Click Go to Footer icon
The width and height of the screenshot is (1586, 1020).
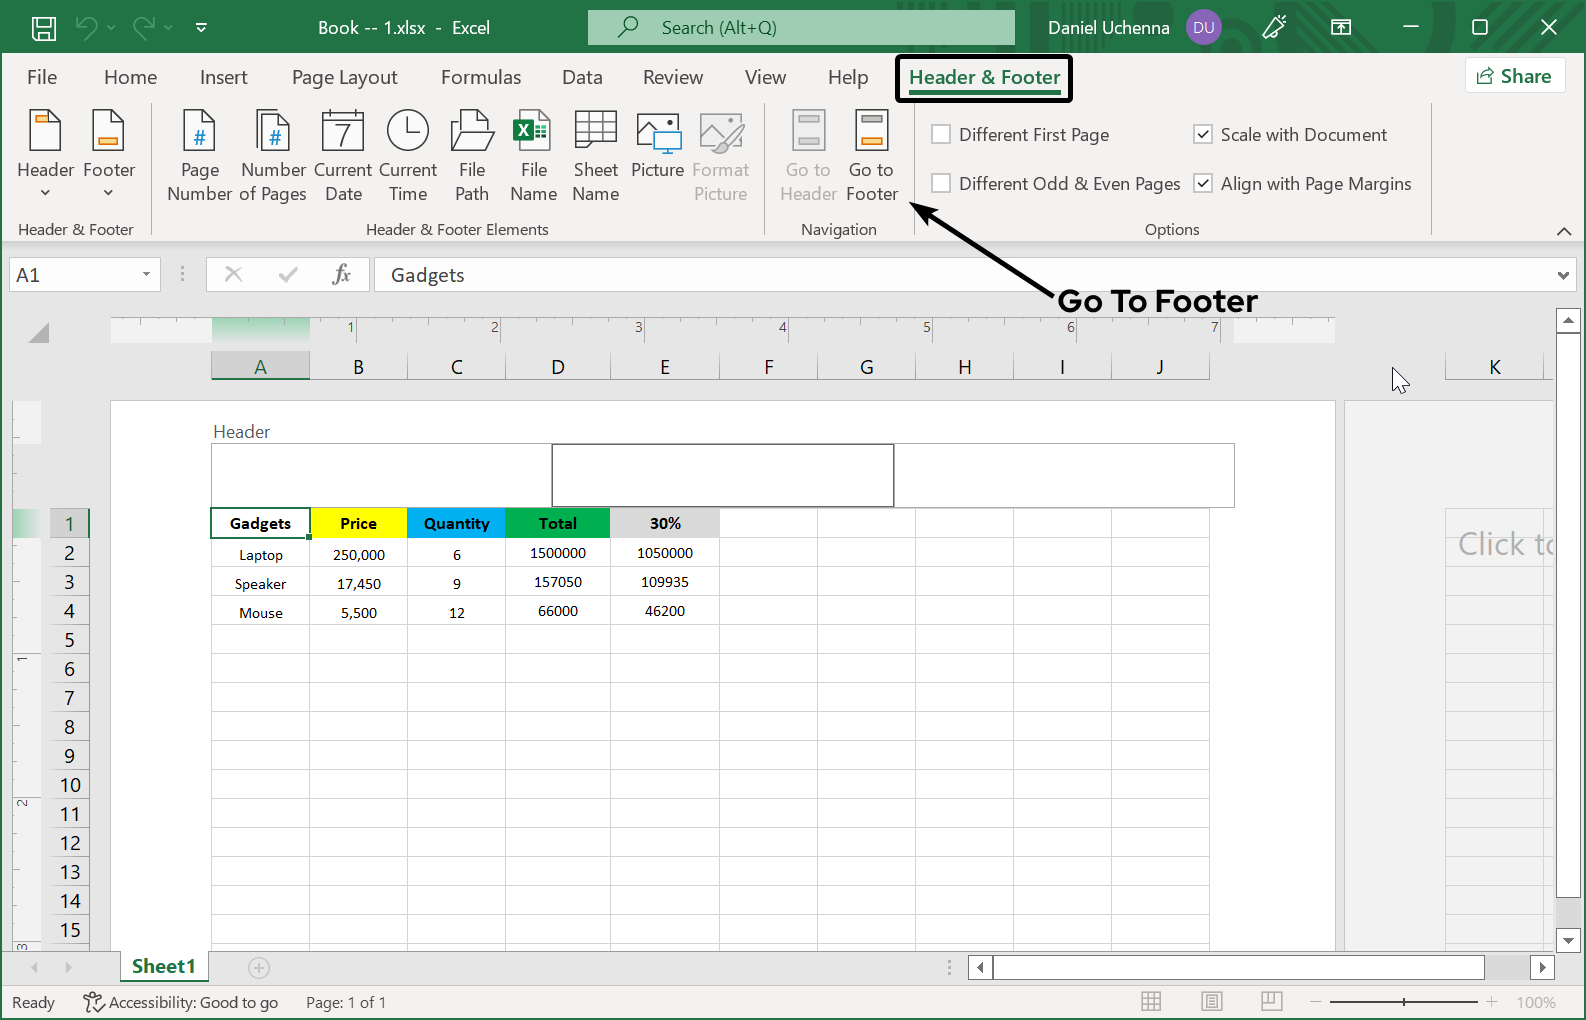pyautogui.click(x=871, y=155)
